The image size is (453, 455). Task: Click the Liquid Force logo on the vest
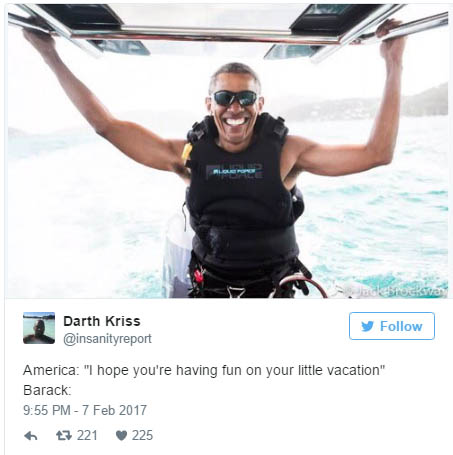235,172
